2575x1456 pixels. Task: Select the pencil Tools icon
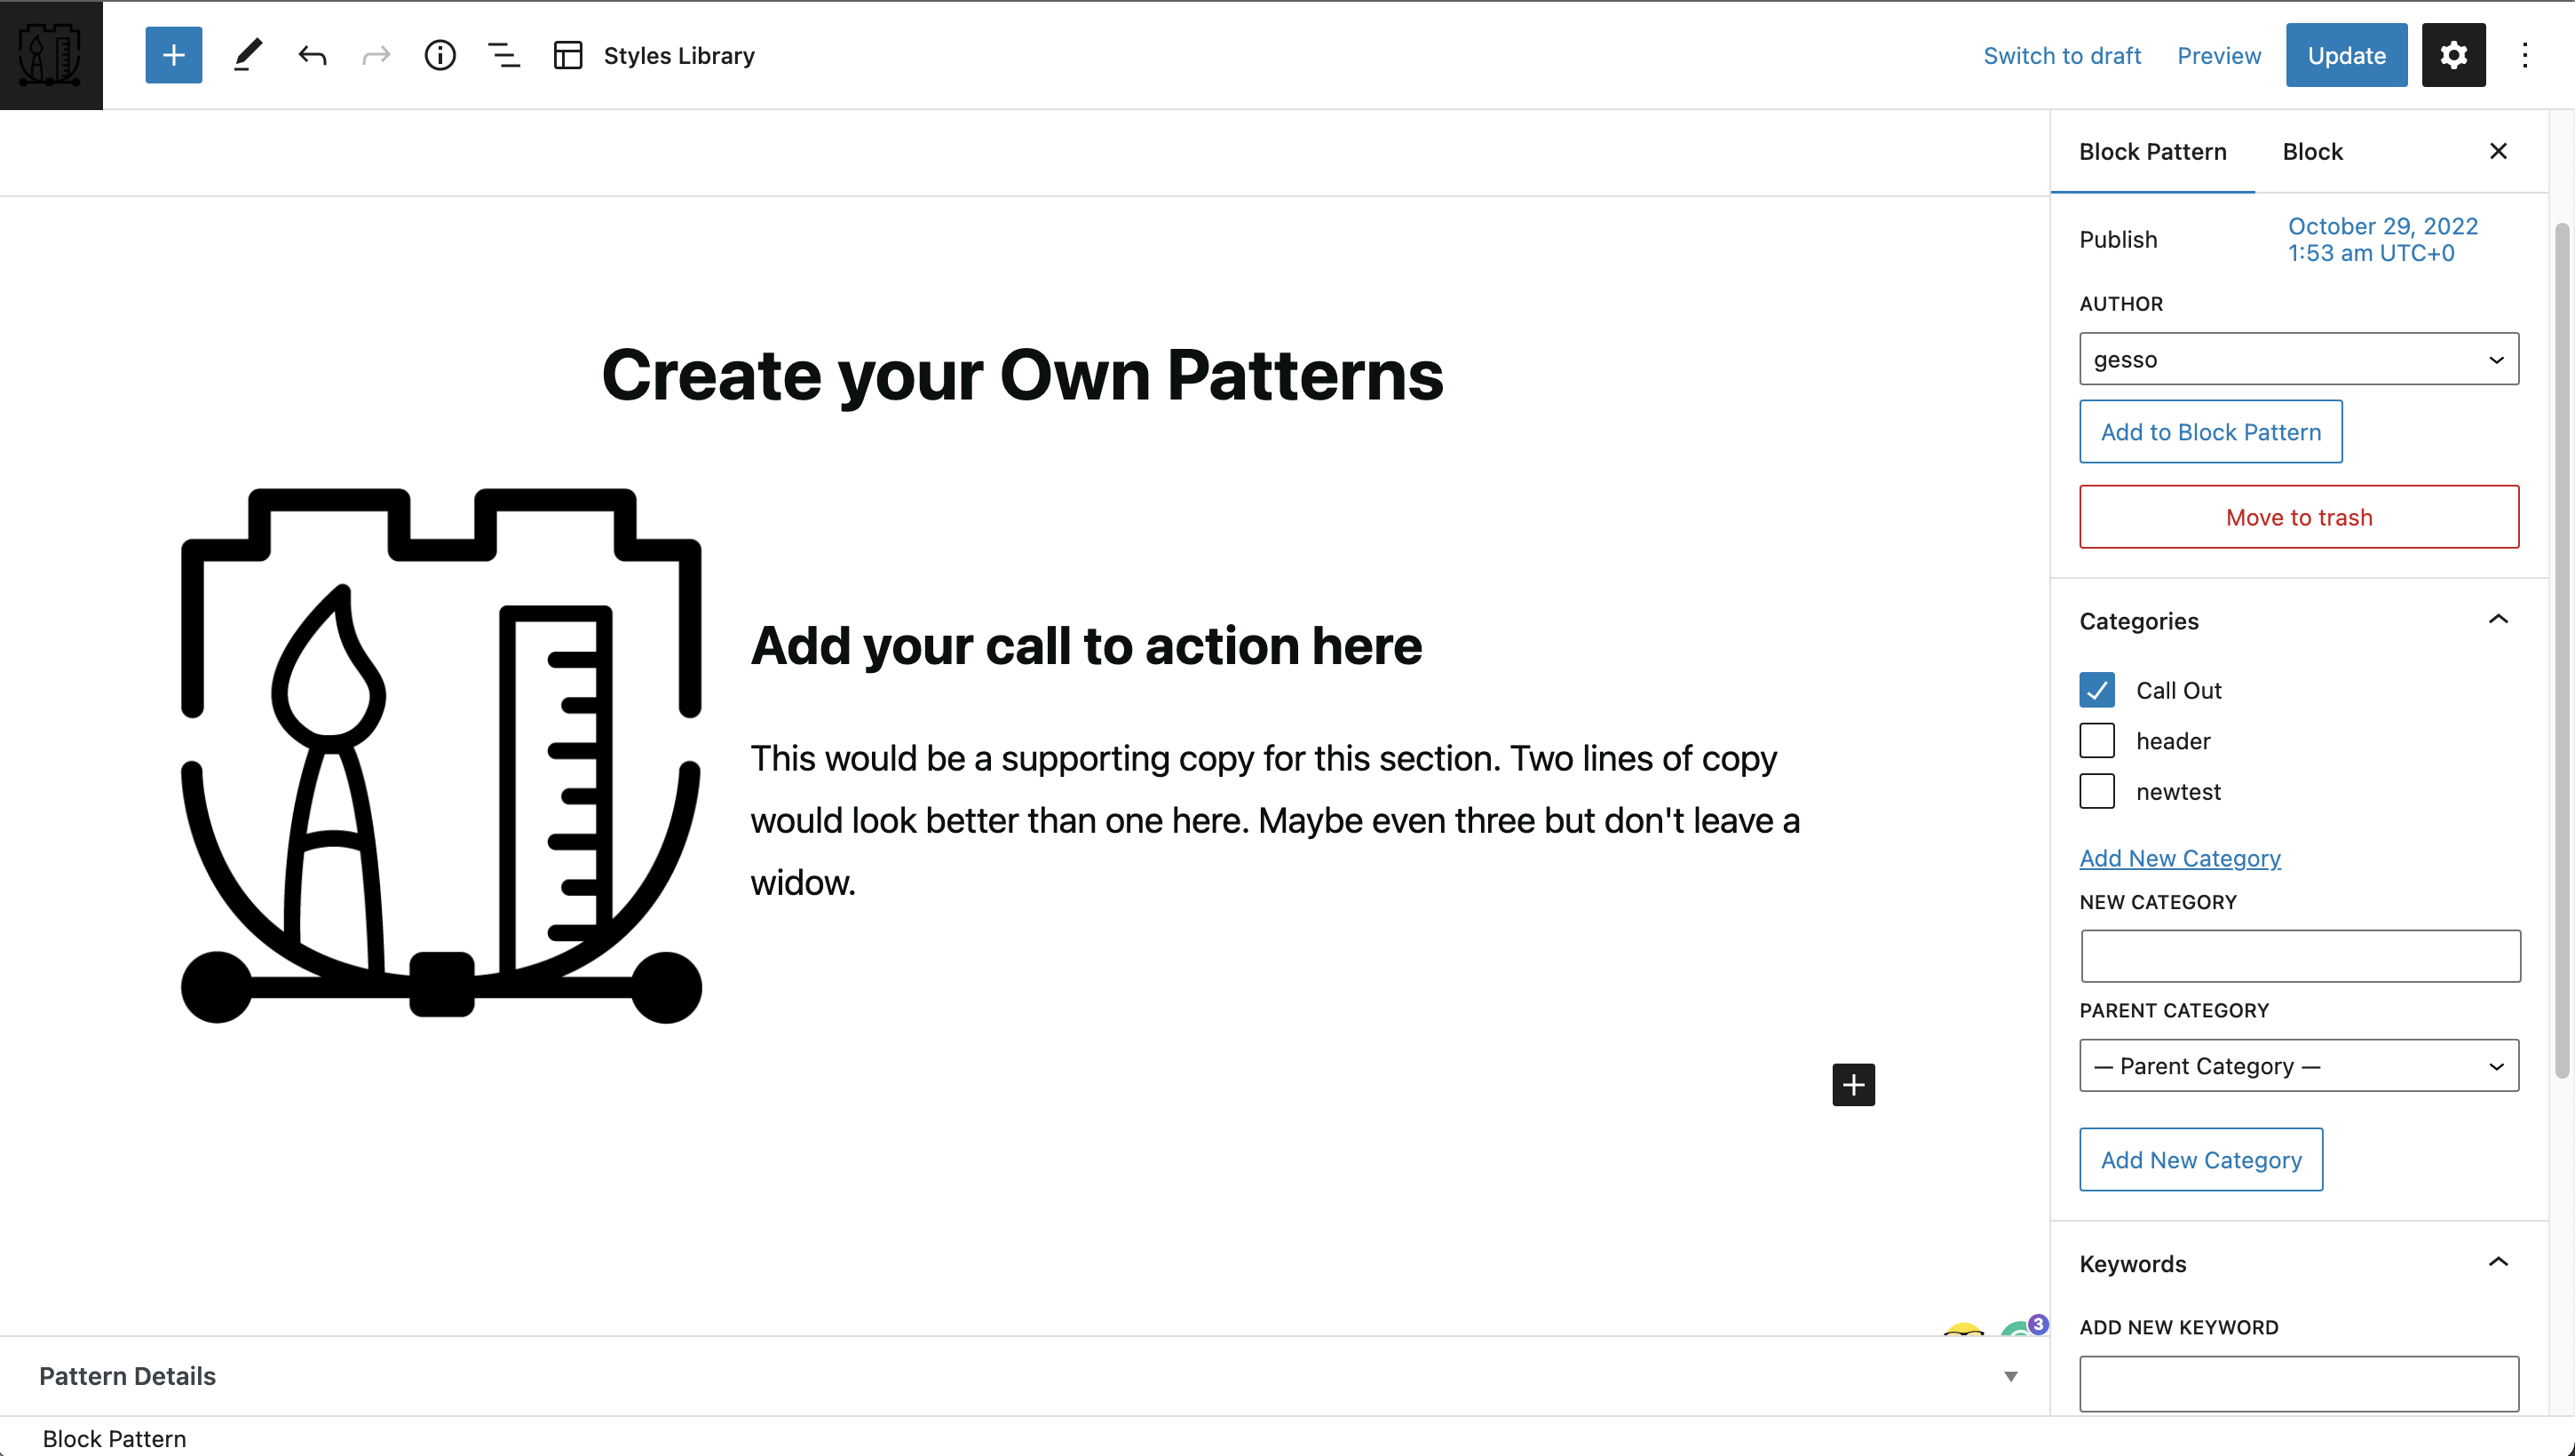(x=248, y=55)
